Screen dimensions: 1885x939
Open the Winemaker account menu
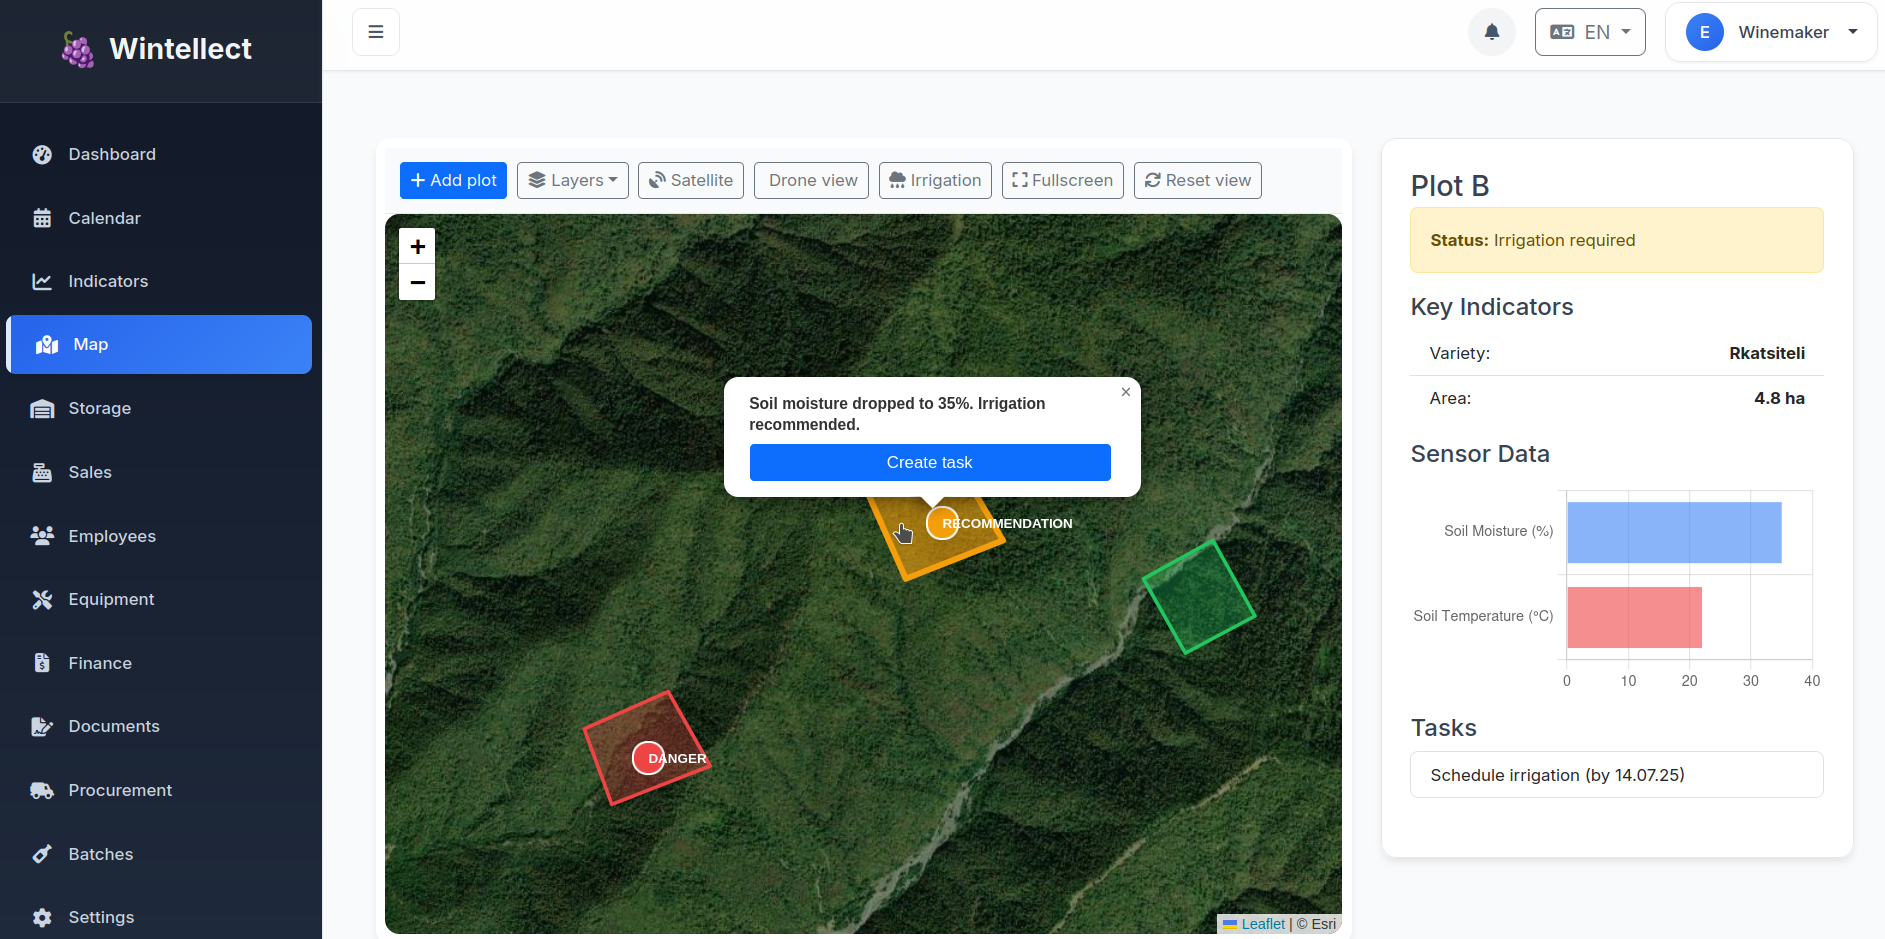point(1771,31)
